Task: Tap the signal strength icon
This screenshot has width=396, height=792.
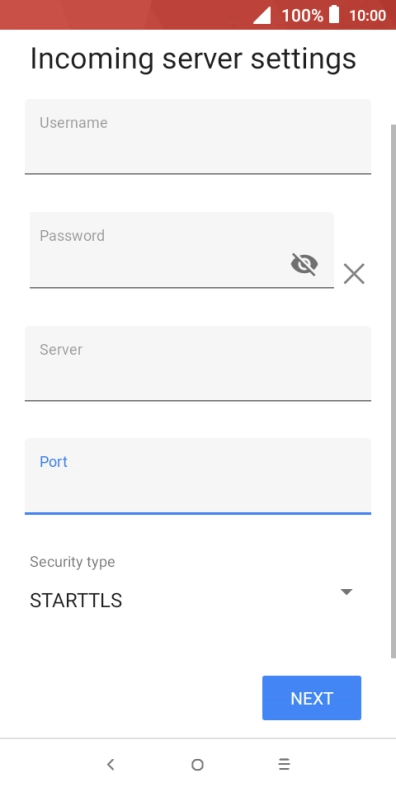Action: tap(262, 15)
